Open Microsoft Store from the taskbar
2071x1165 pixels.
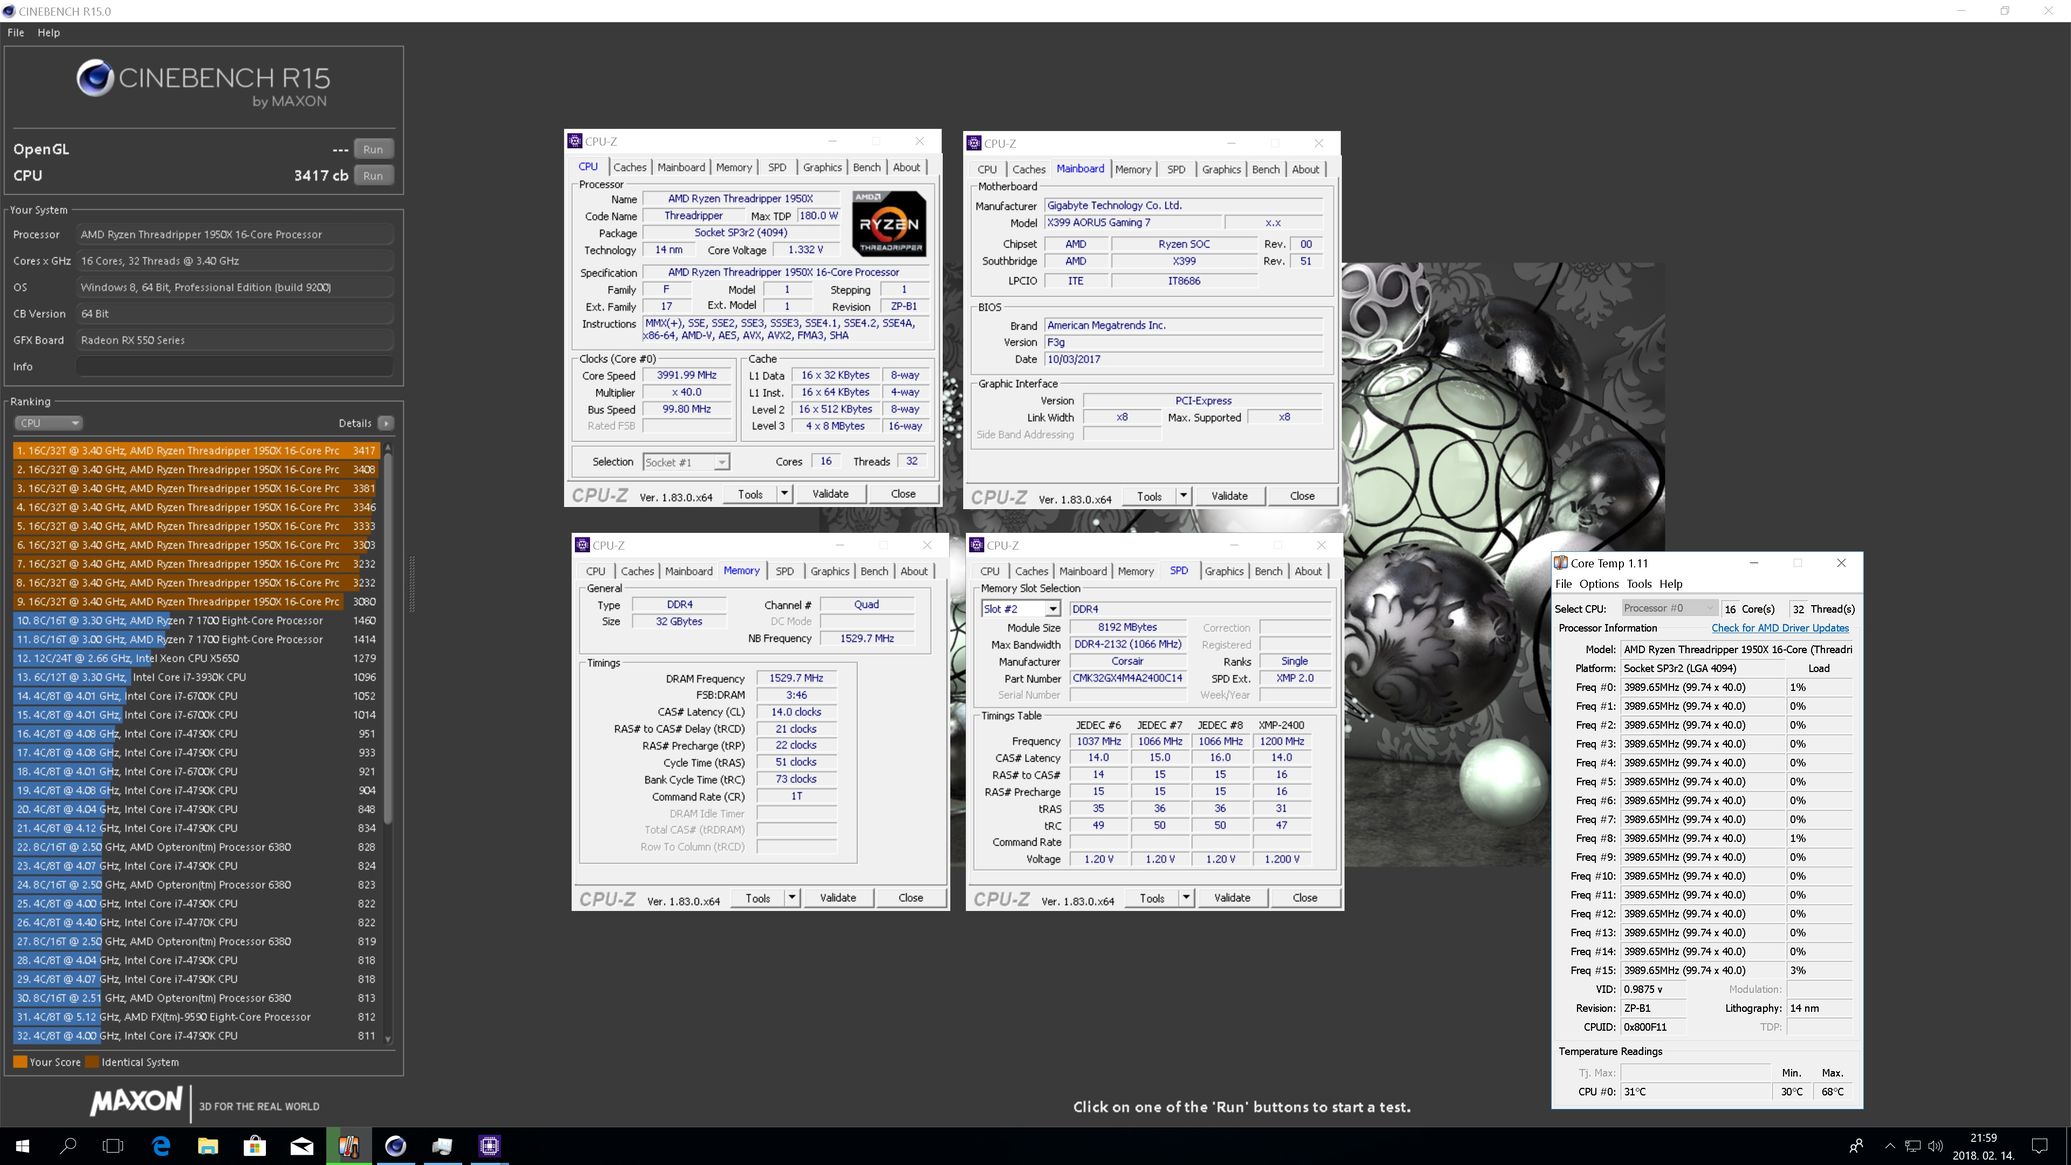[254, 1146]
